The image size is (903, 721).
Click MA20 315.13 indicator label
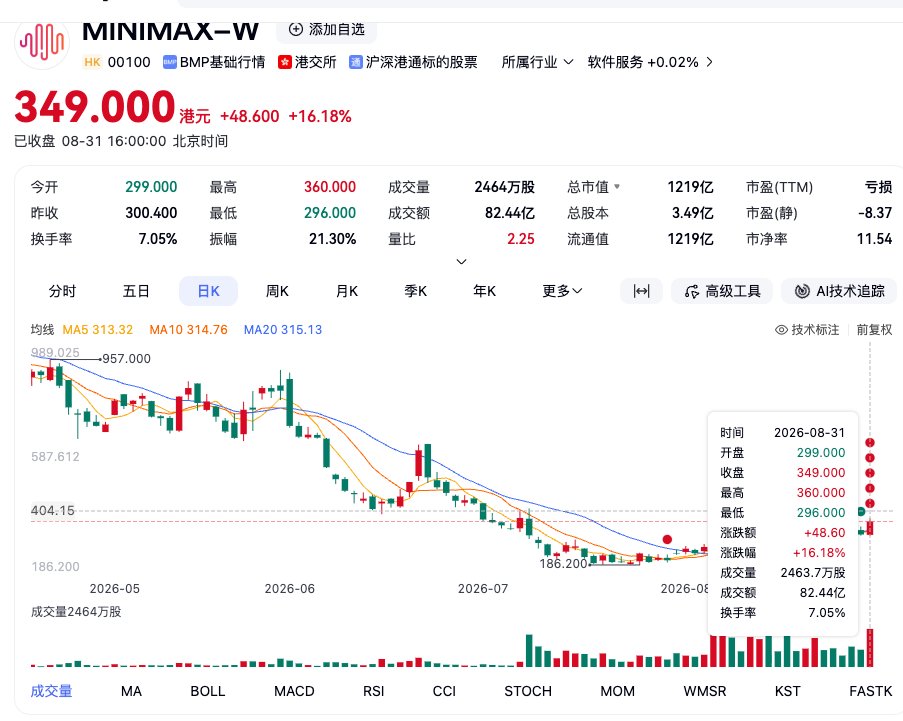pyautogui.click(x=283, y=330)
